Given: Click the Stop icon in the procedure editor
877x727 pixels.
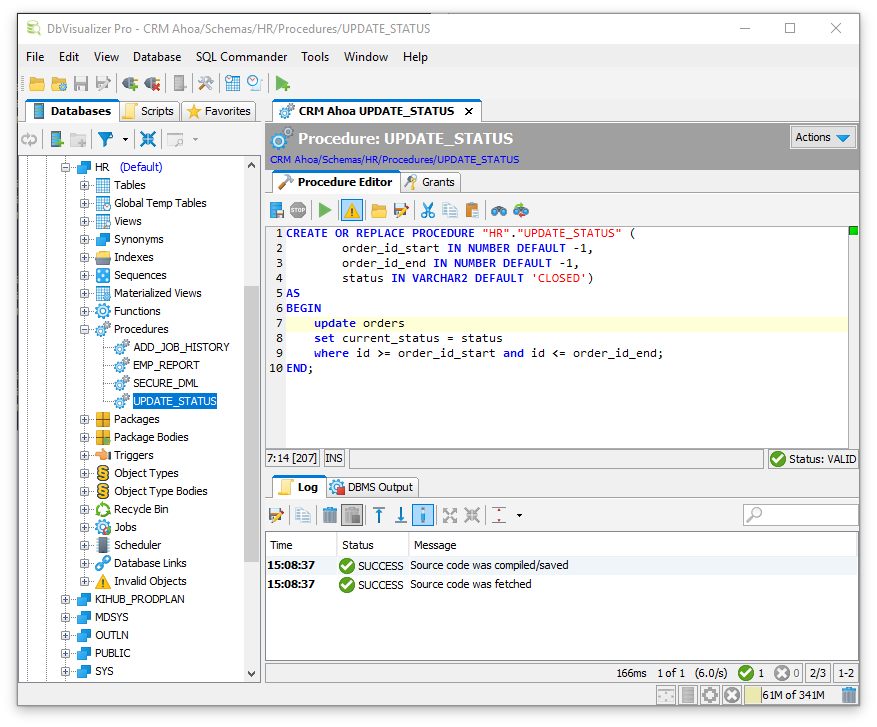Looking at the screenshot, I should 298,210.
